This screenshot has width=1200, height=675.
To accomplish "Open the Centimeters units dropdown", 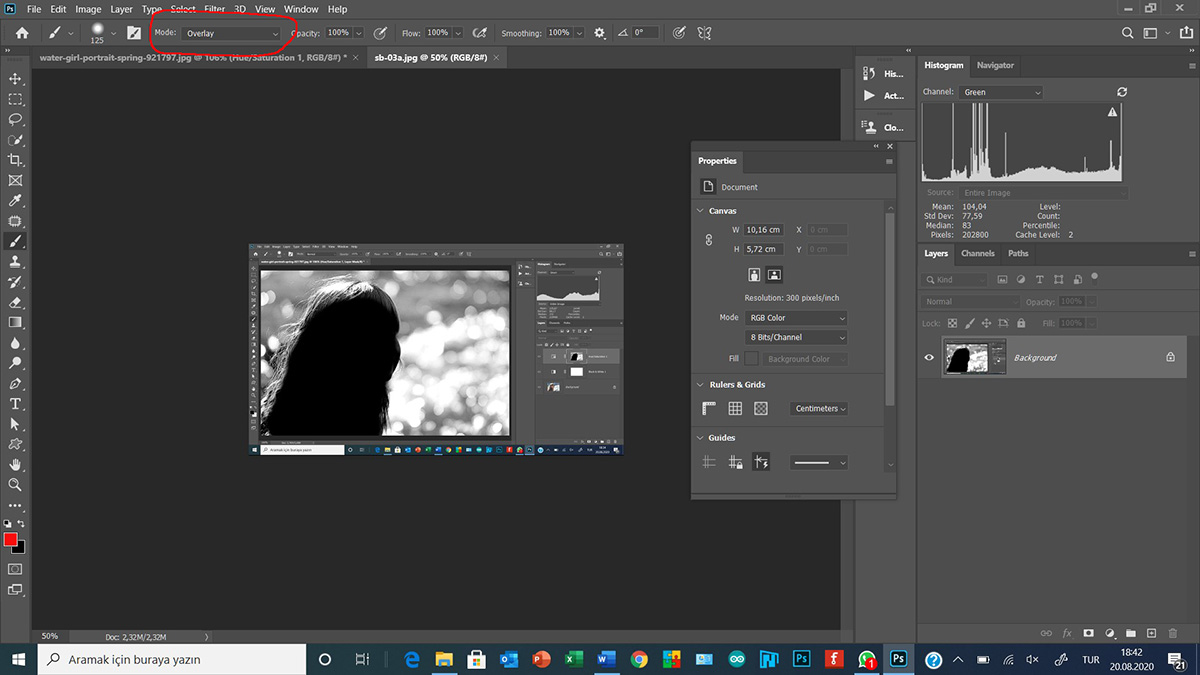I will click(820, 408).
